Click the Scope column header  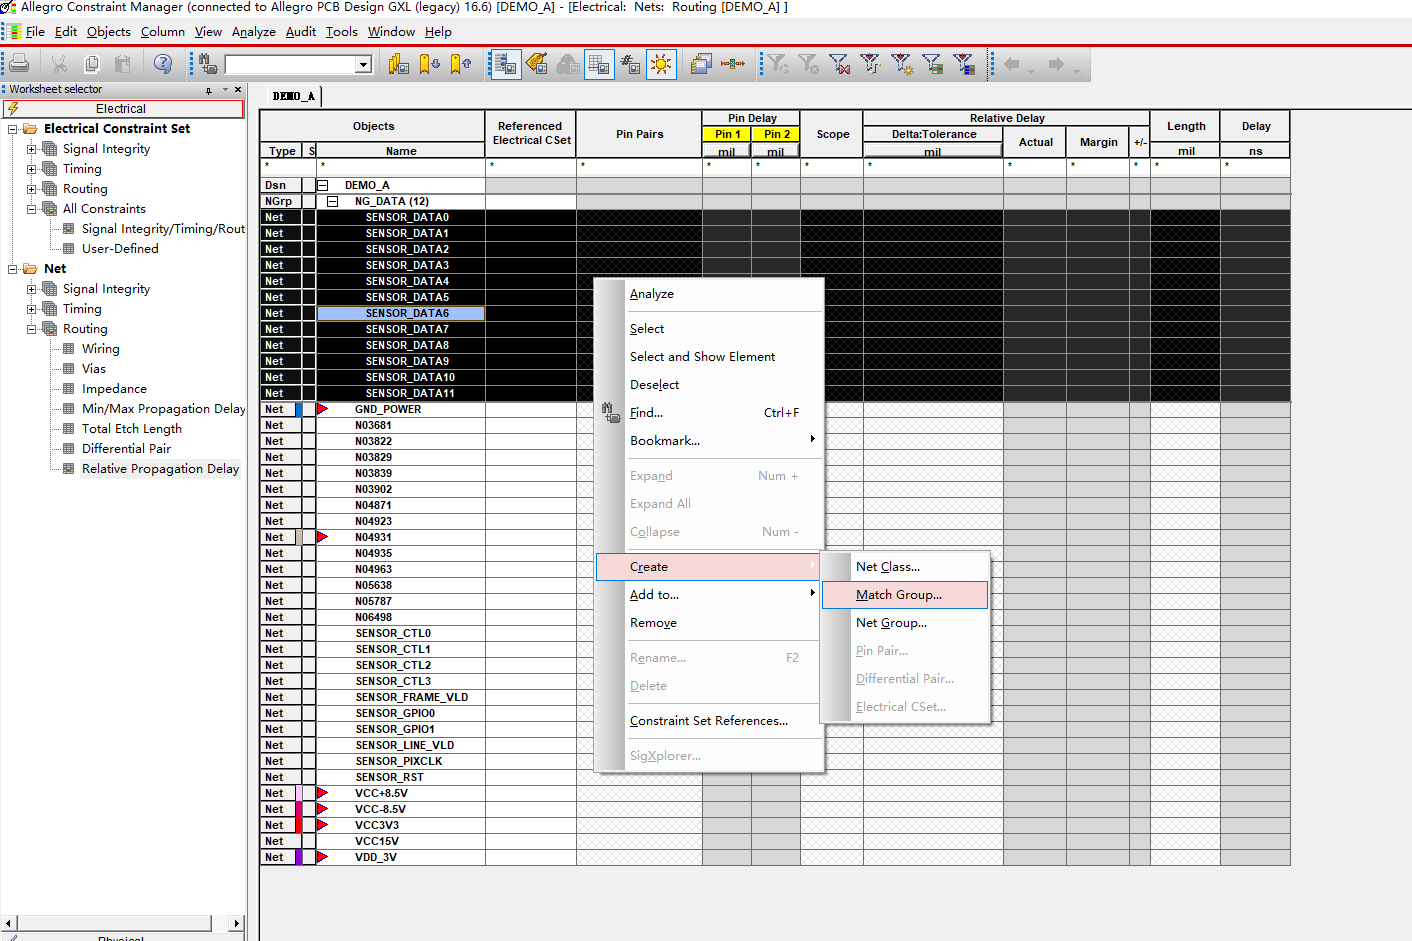point(832,134)
